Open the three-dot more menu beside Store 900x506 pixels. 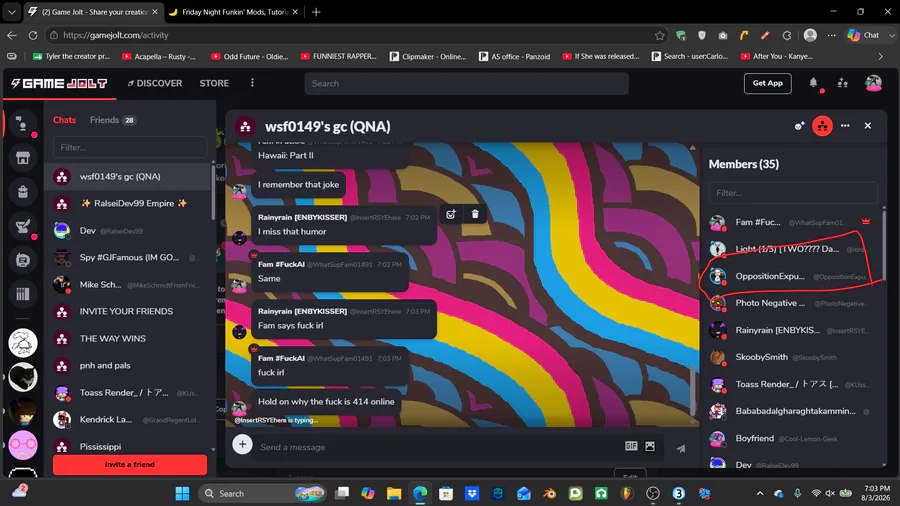click(252, 83)
